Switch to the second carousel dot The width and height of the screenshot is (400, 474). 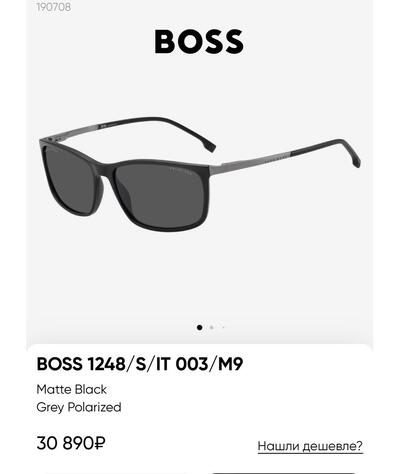click(211, 327)
